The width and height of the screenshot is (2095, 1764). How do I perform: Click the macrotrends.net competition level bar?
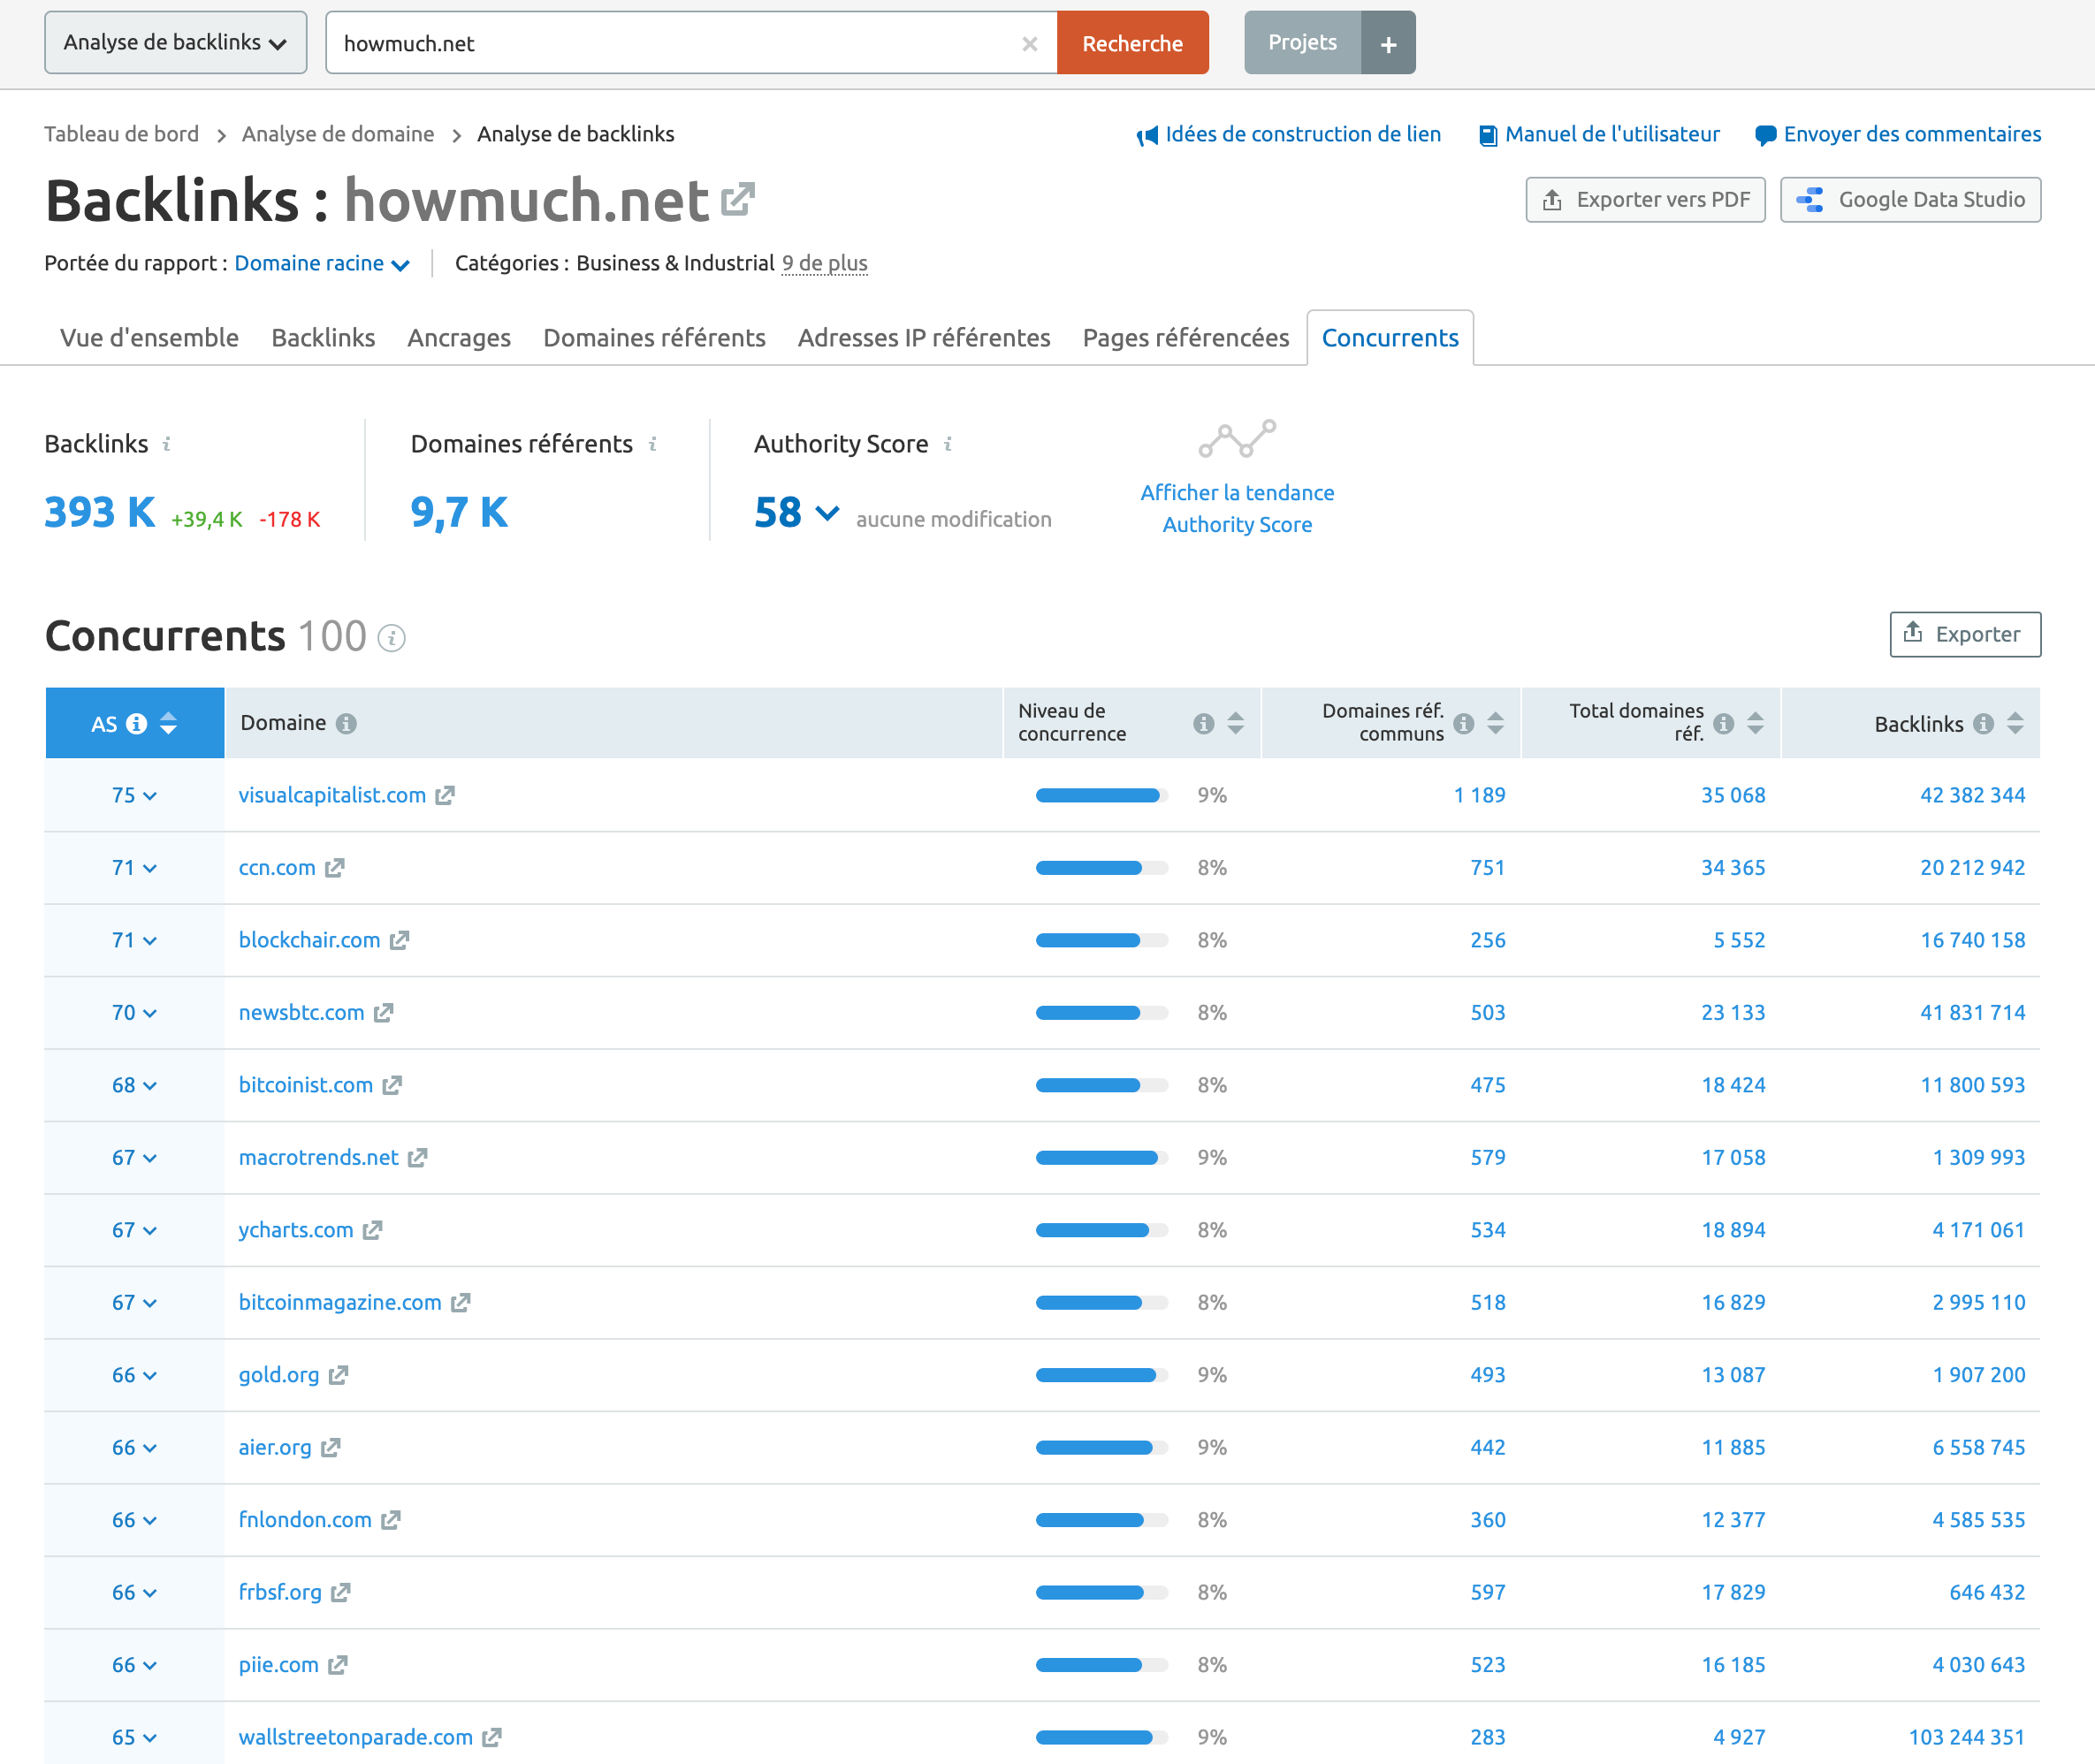click(1101, 1158)
